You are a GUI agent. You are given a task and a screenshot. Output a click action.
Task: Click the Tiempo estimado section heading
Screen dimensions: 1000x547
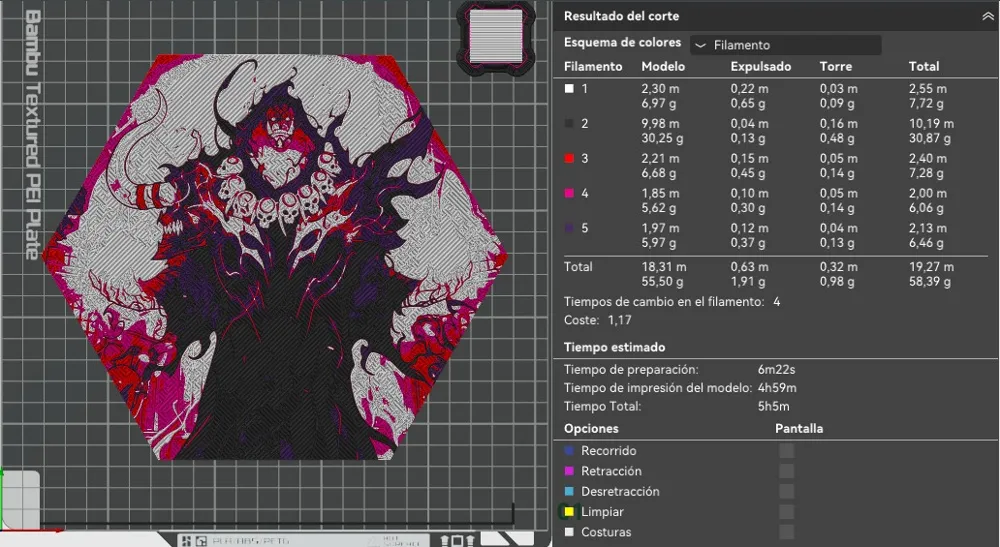pos(614,347)
